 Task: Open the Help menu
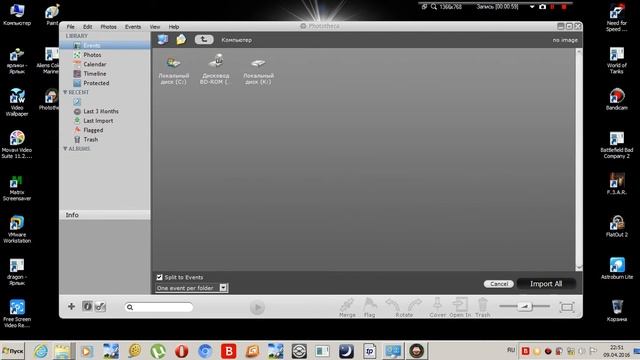tap(174, 27)
